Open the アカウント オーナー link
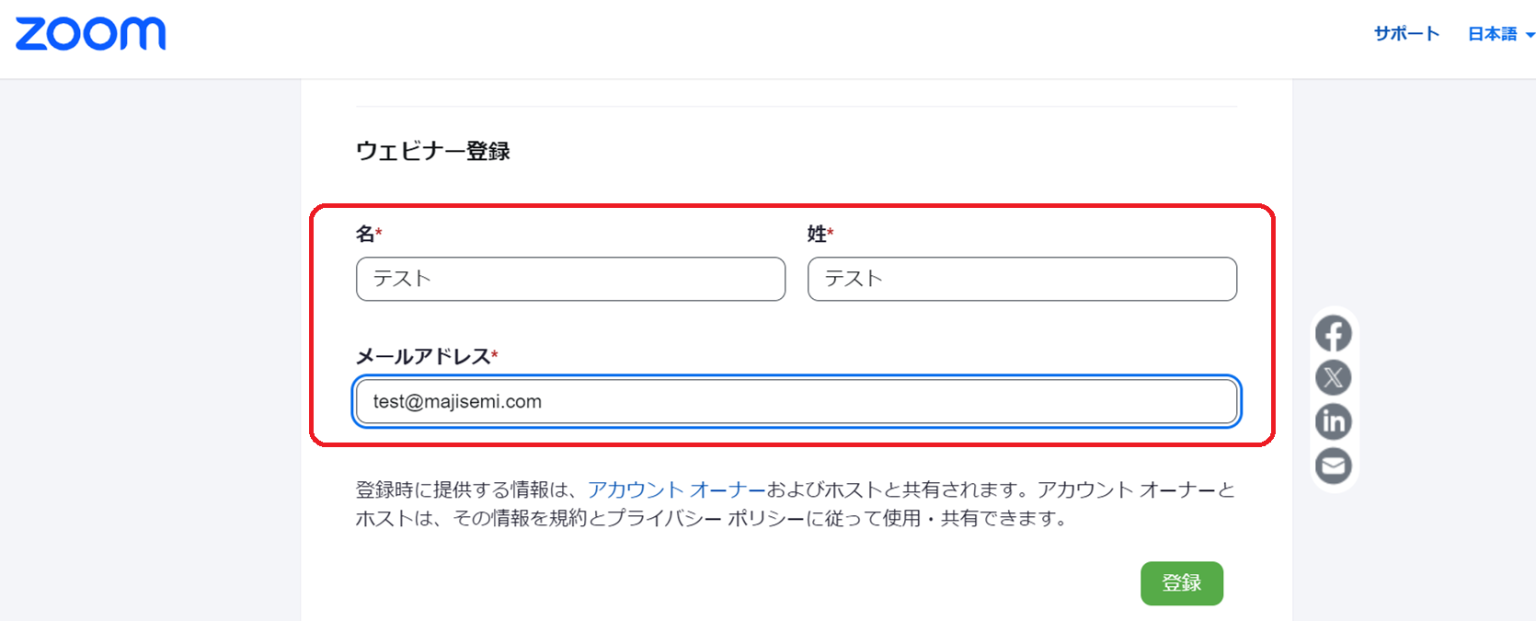Screen dimensions: 1536x621 (676, 490)
